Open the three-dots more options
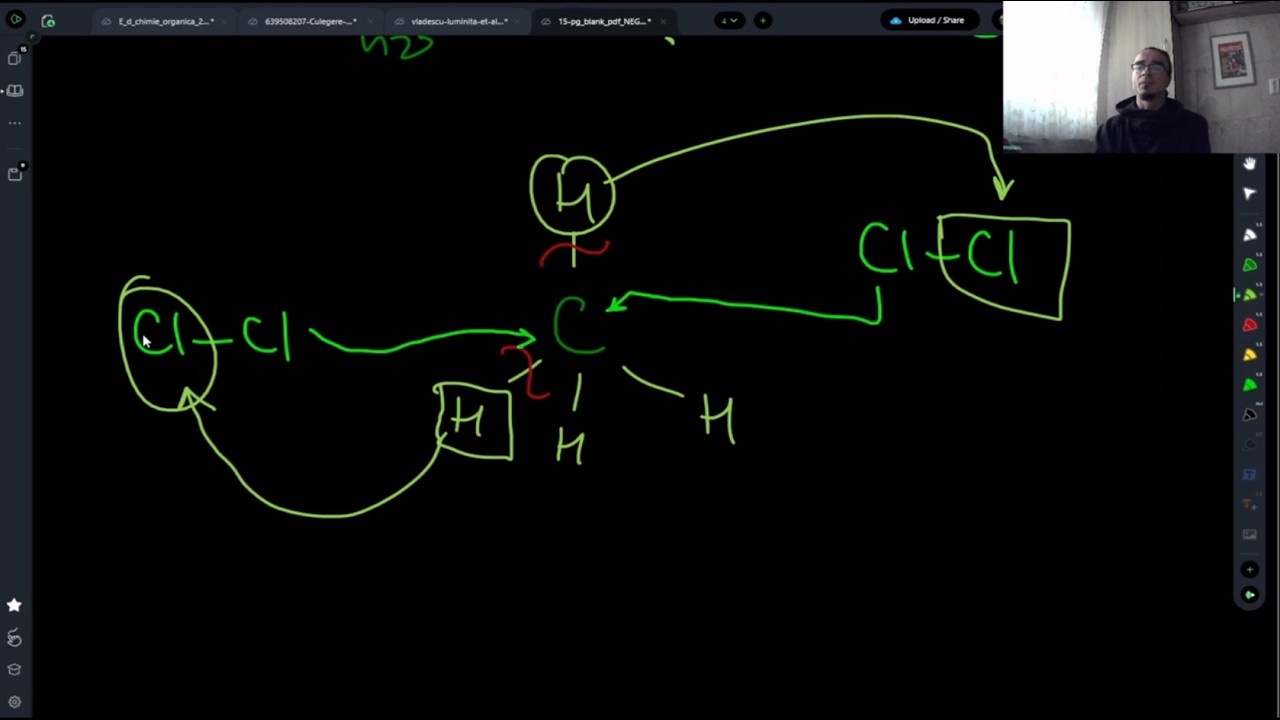Screen dimensions: 1280x720 click(14, 122)
